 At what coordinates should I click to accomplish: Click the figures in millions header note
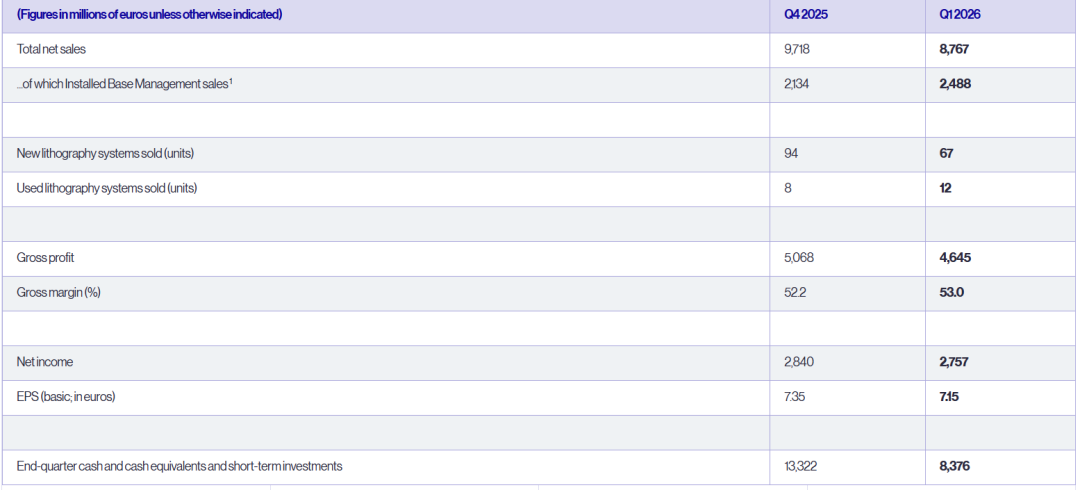[149, 14]
